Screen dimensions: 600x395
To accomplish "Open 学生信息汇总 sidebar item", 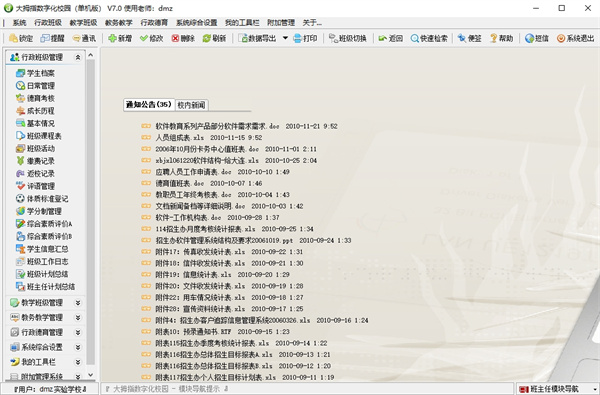I will (42, 249).
